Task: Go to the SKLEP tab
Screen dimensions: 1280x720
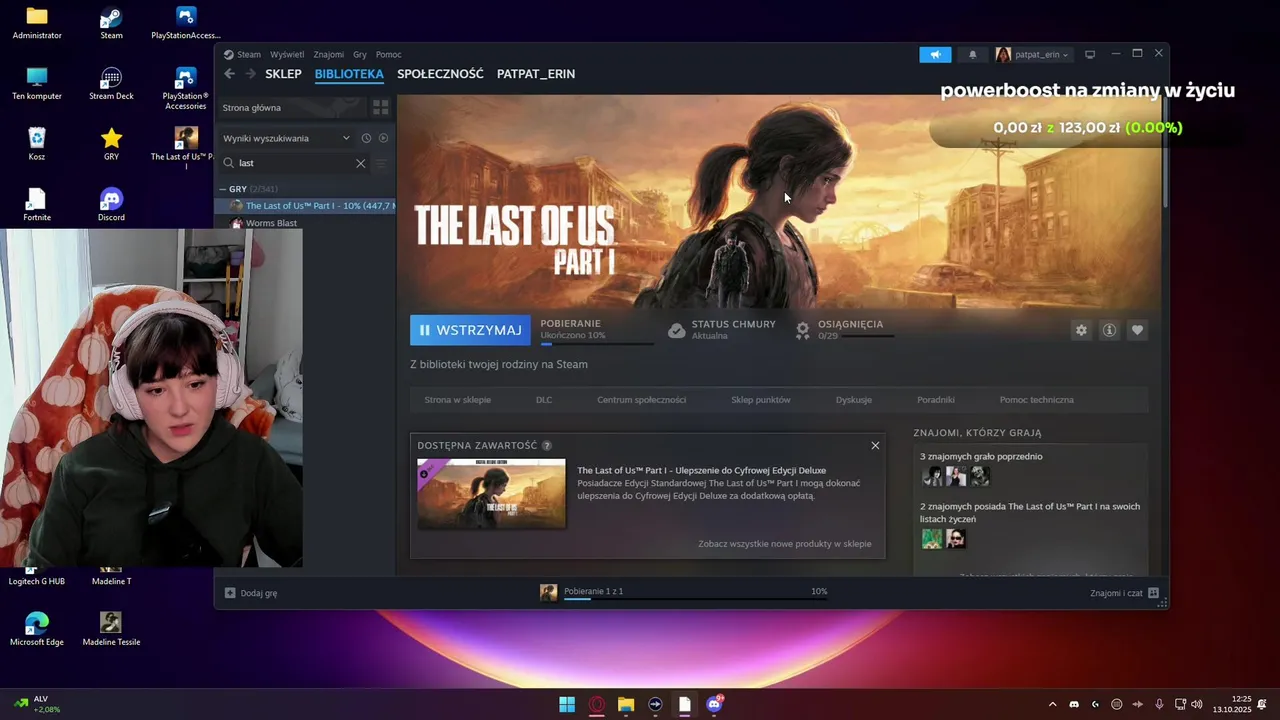Action: [x=283, y=74]
